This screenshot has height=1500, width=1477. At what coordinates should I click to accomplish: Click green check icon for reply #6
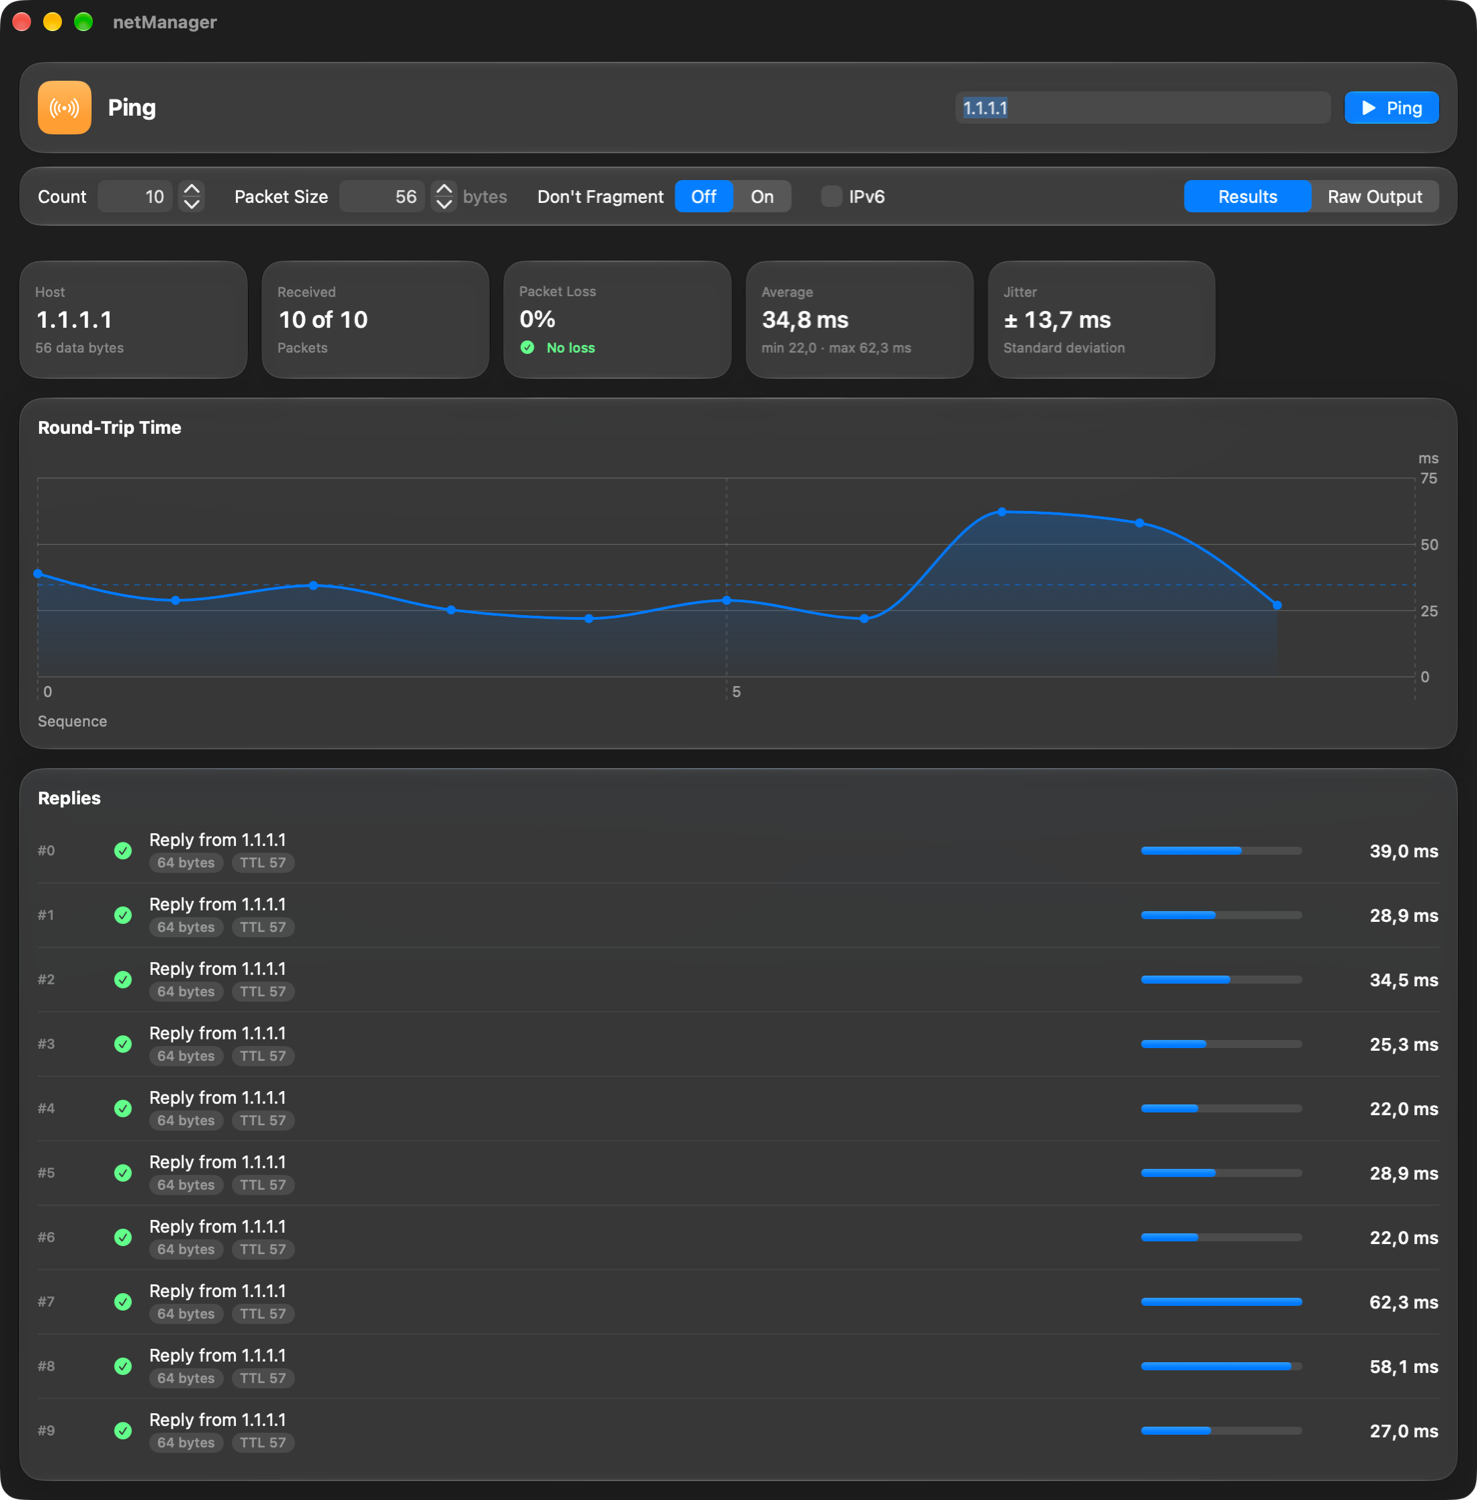pyautogui.click(x=123, y=1237)
